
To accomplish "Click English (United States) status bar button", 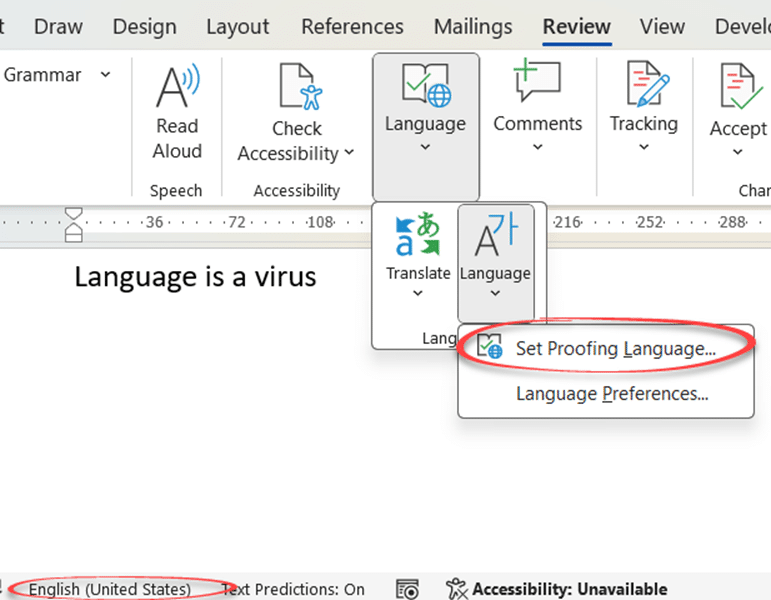I will click(x=109, y=589).
